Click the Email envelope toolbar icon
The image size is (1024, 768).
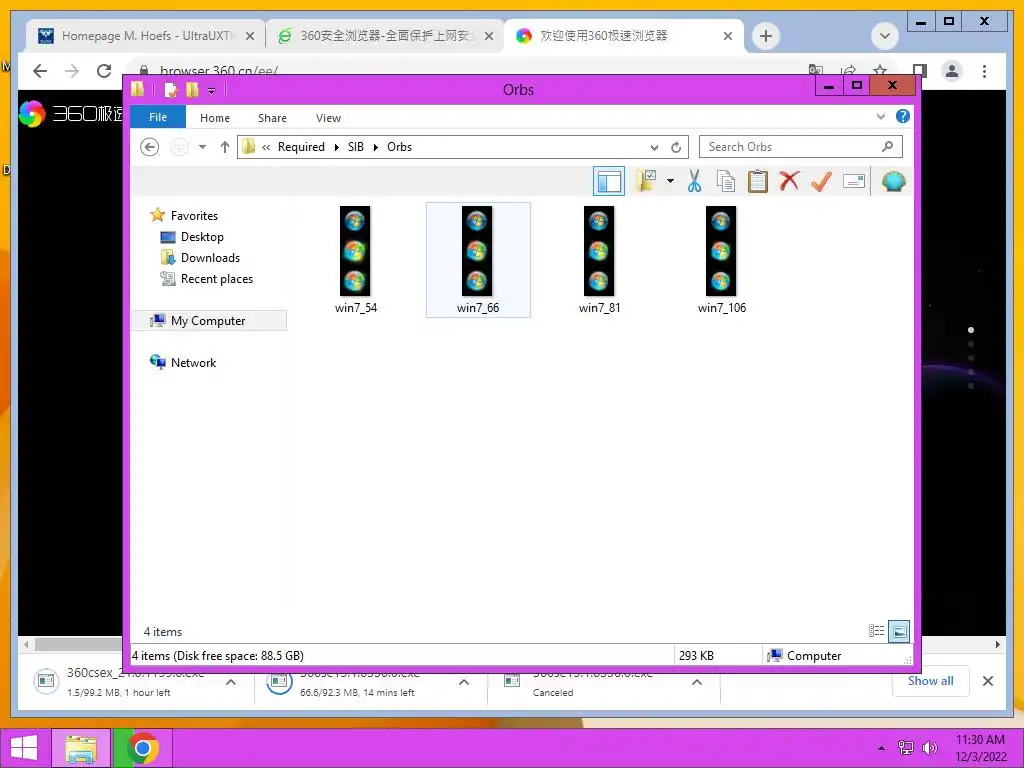854,181
